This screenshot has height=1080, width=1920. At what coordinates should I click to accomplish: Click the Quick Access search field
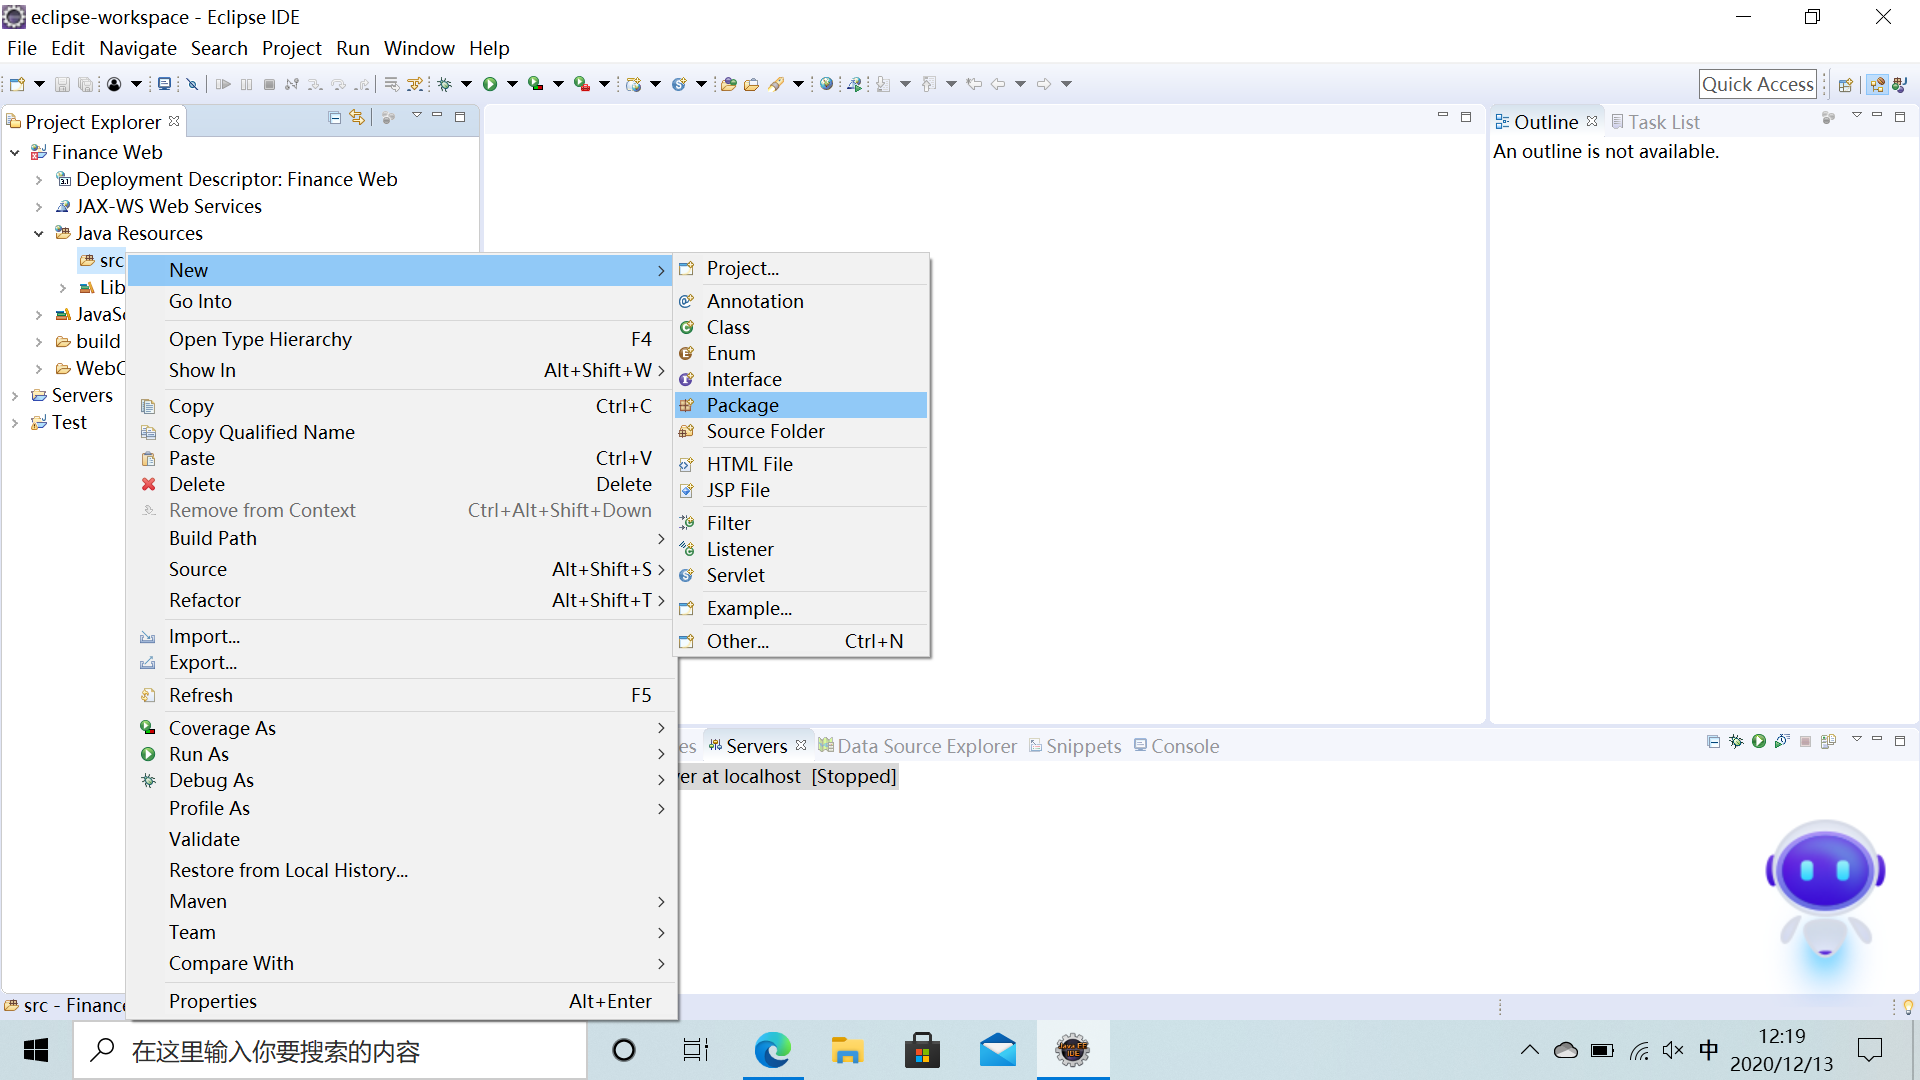click(x=1758, y=84)
